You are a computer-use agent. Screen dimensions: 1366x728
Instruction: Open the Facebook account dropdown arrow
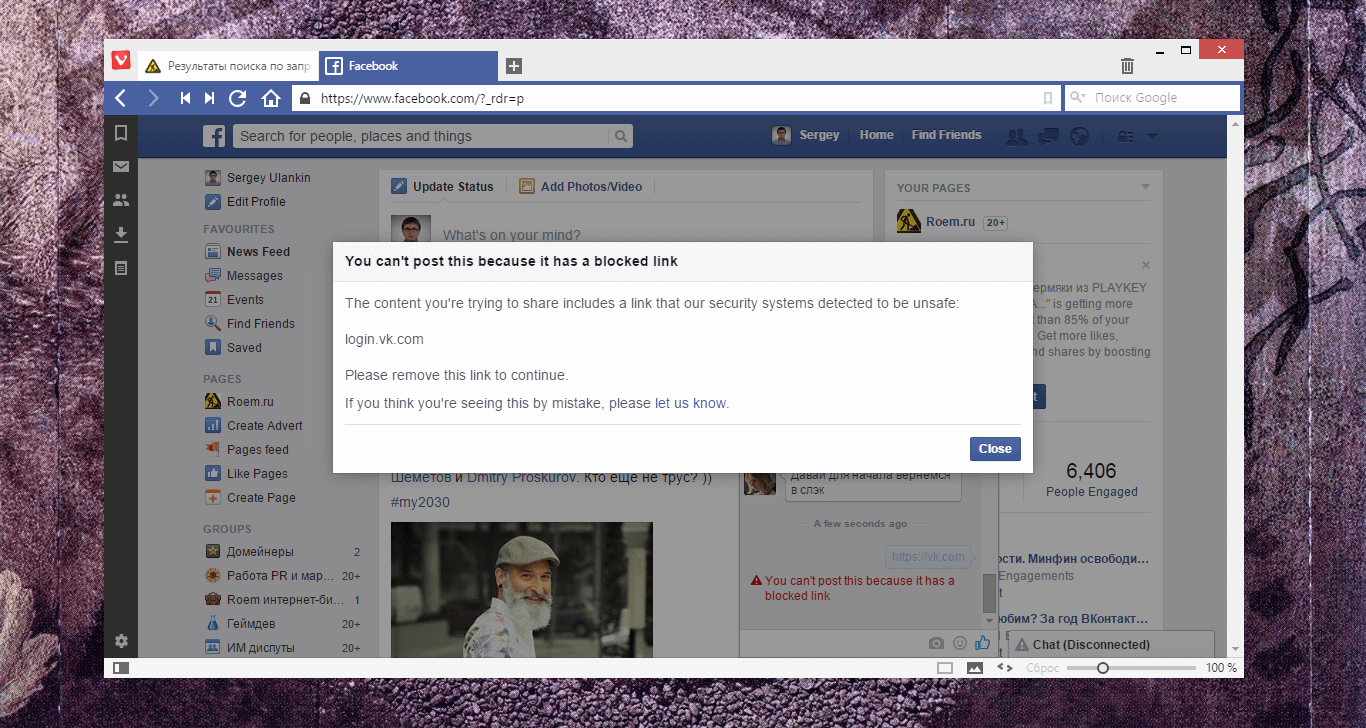tap(1152, 136)
